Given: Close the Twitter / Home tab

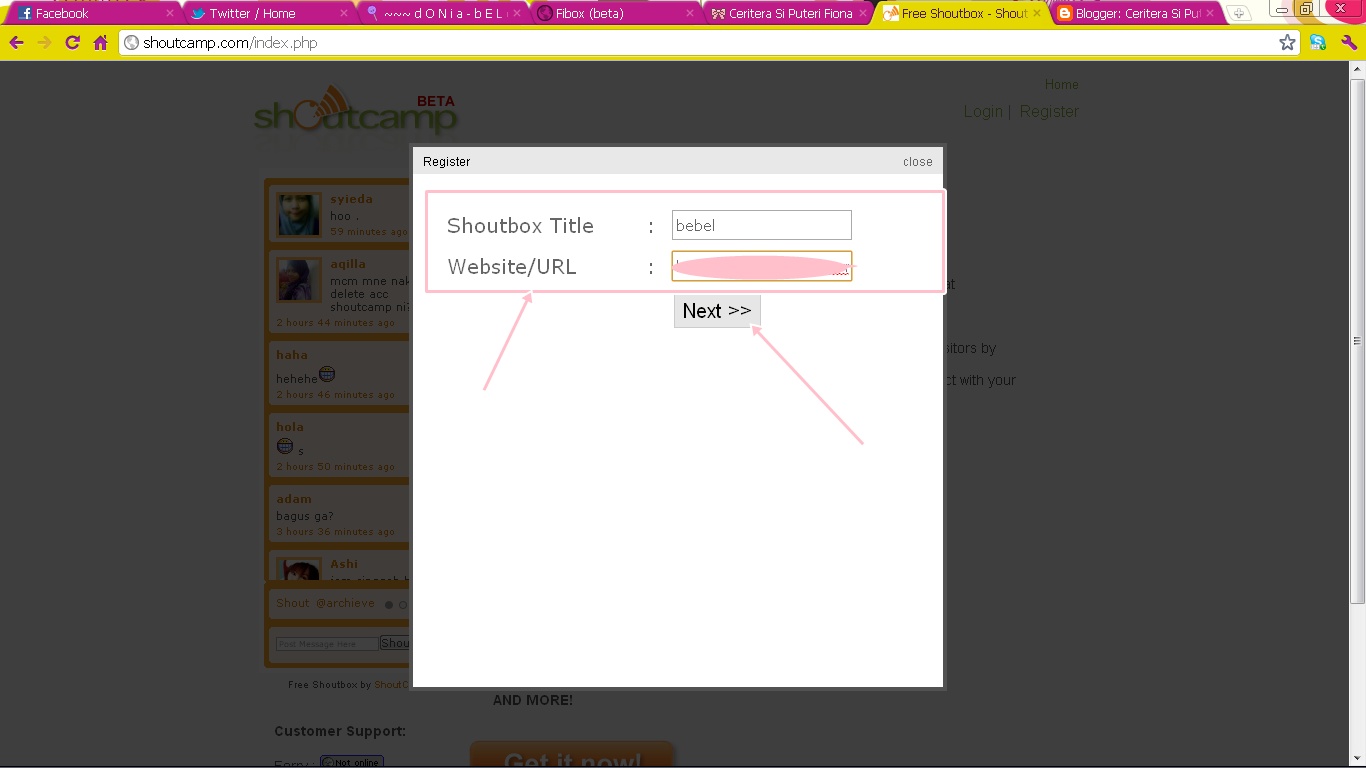Looking at the screenshot, I should [344, 14].
